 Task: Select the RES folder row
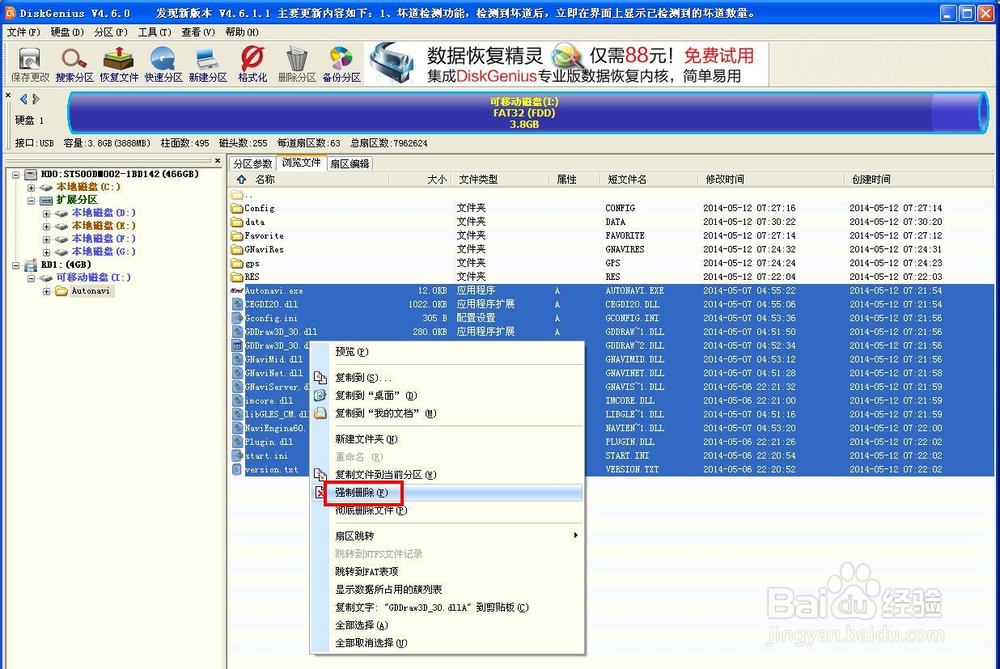point(611,277)
